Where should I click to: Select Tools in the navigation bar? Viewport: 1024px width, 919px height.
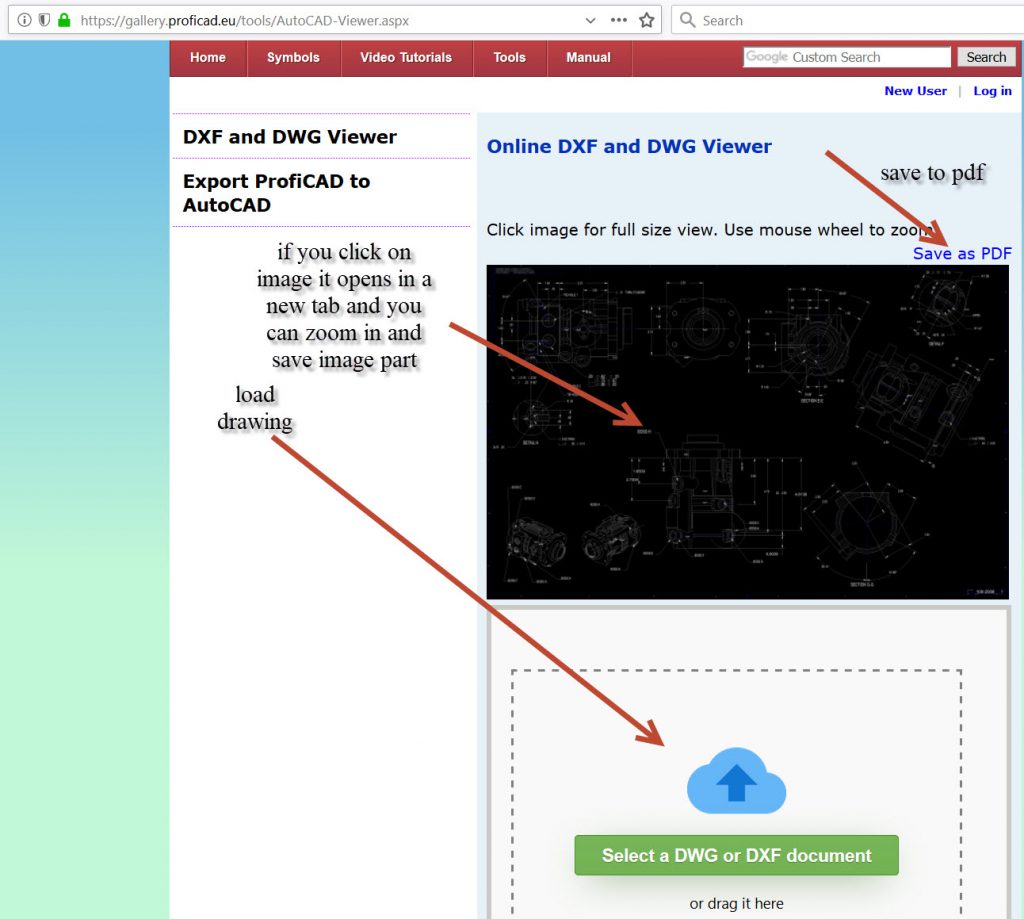click(509, 57)
